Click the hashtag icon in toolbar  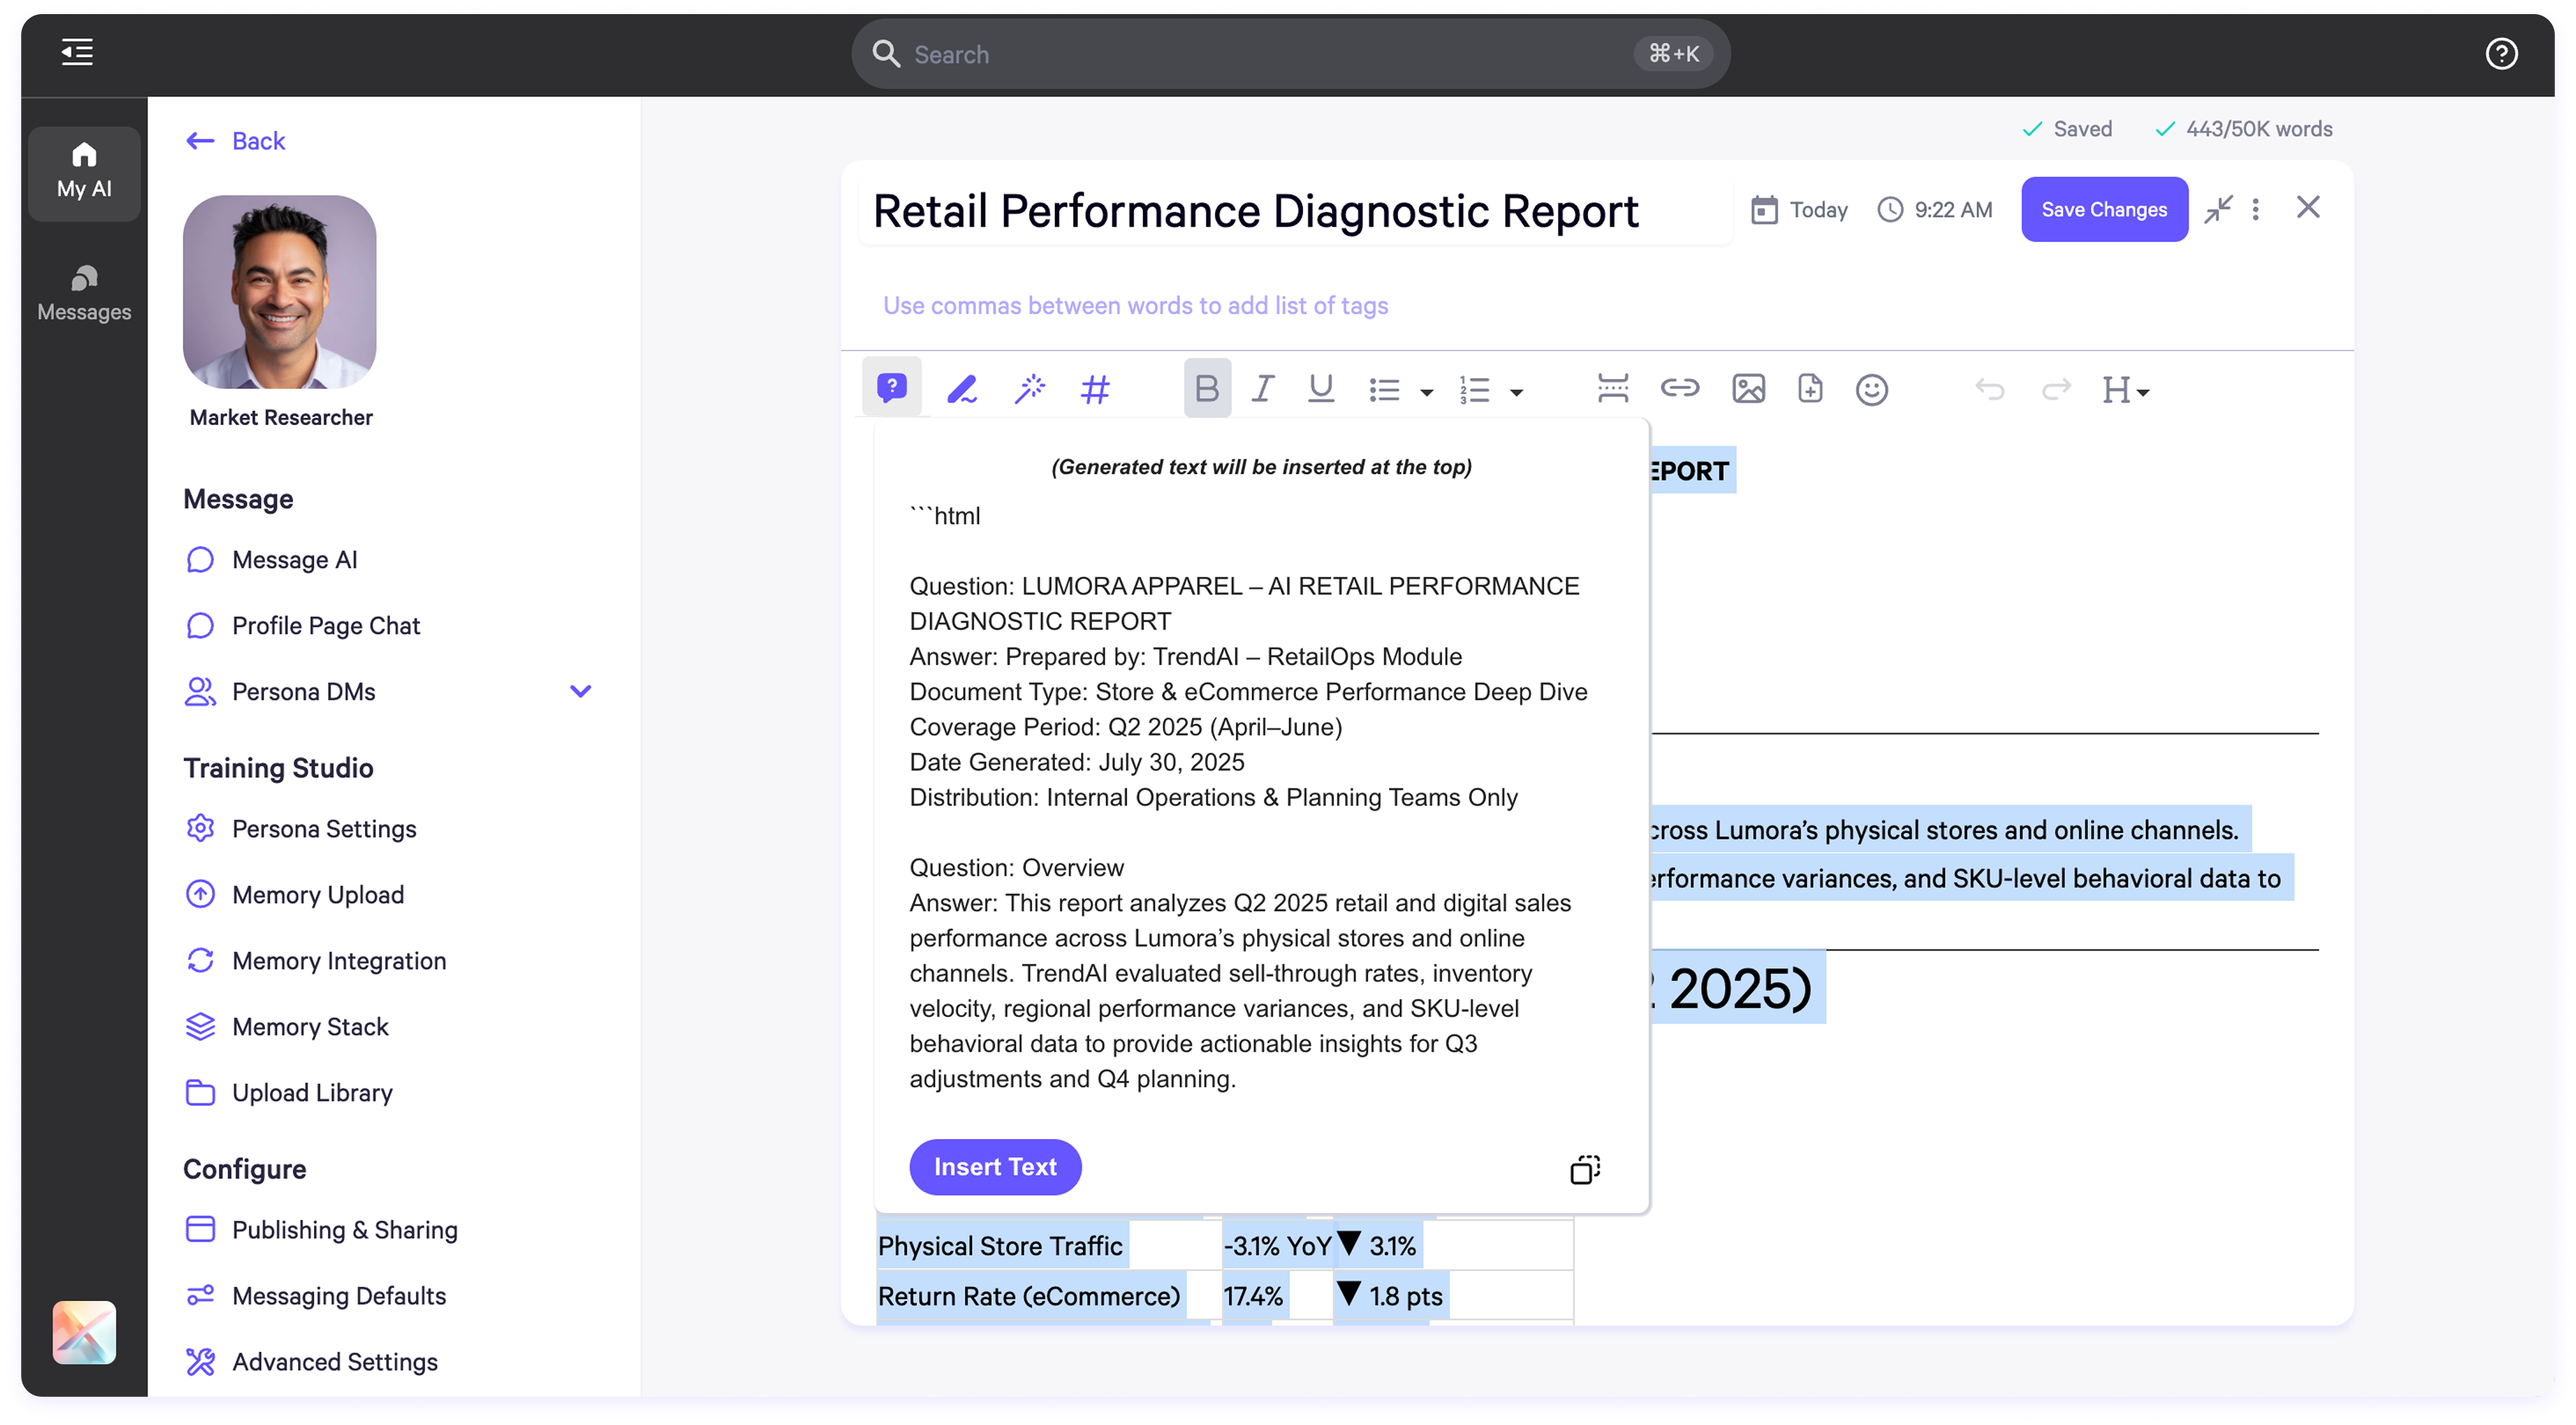[1095, 389]
